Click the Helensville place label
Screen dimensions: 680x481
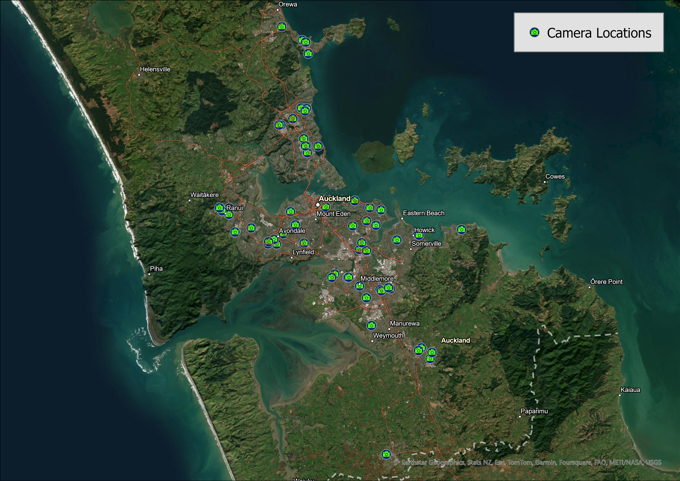(155, 69)
